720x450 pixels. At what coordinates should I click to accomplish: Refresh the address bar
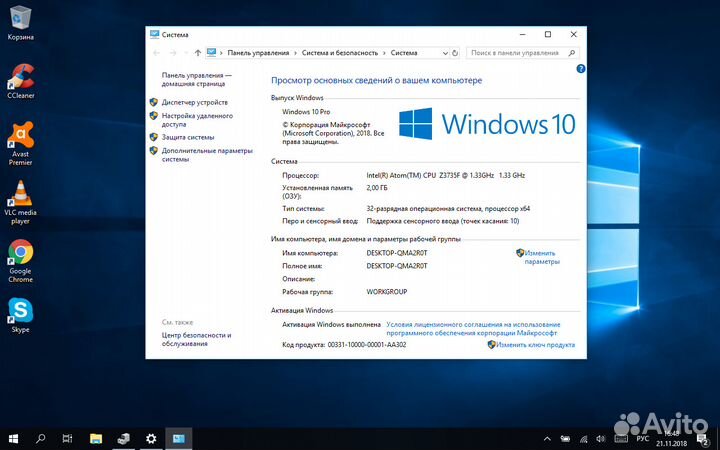coord(455,53)
